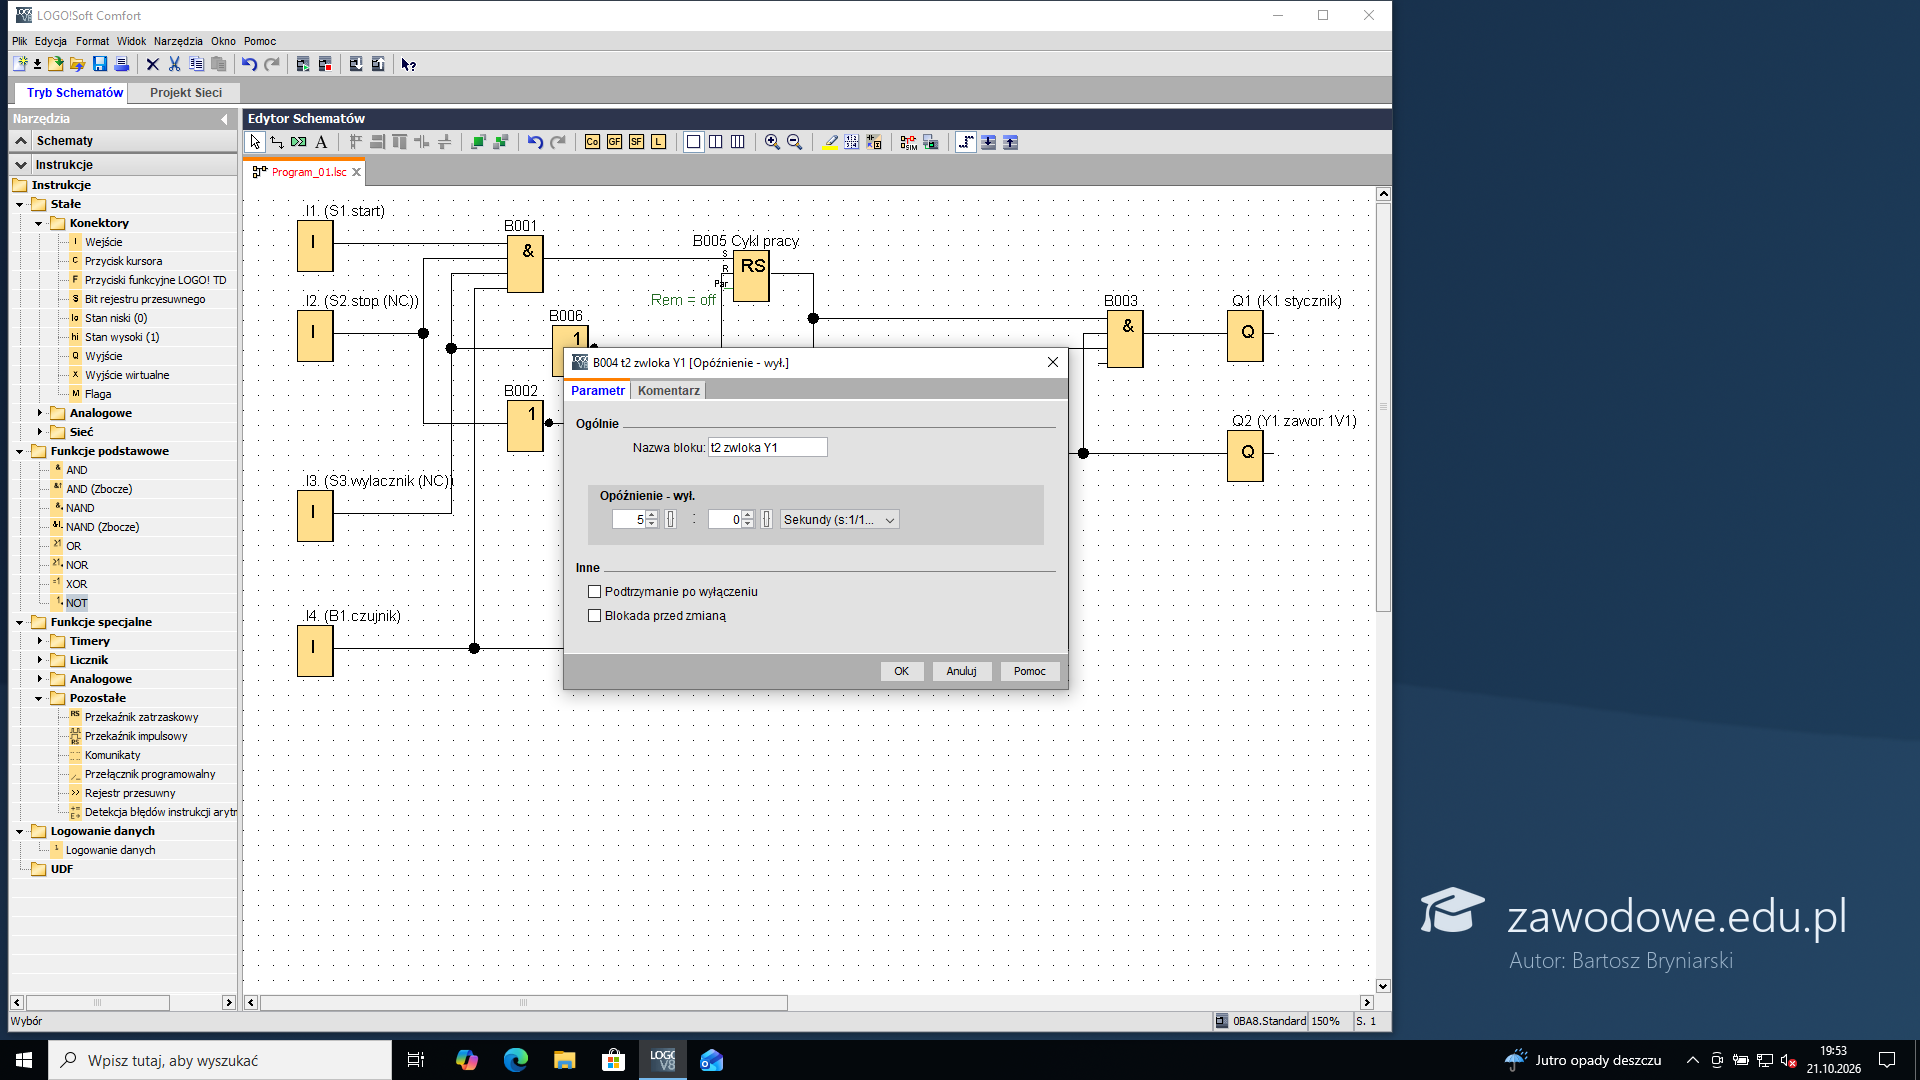The width and height of the screenshot is (1920, 1080).
Task: Open the Constants (Co) block toolbar
Action: point(592,142)
